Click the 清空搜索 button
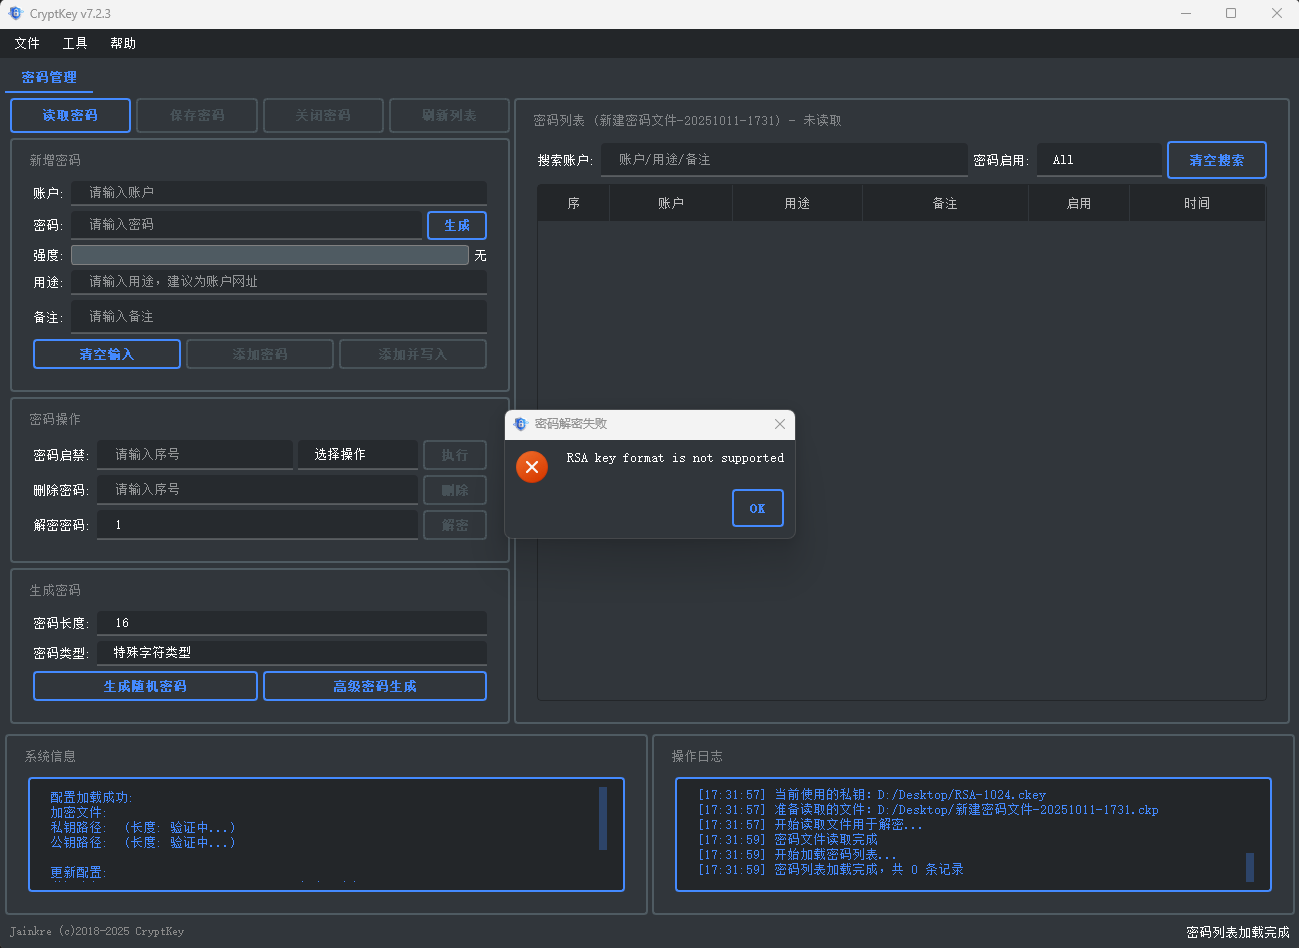This screenshot has width=1299, height=948. pos(1216,160)
